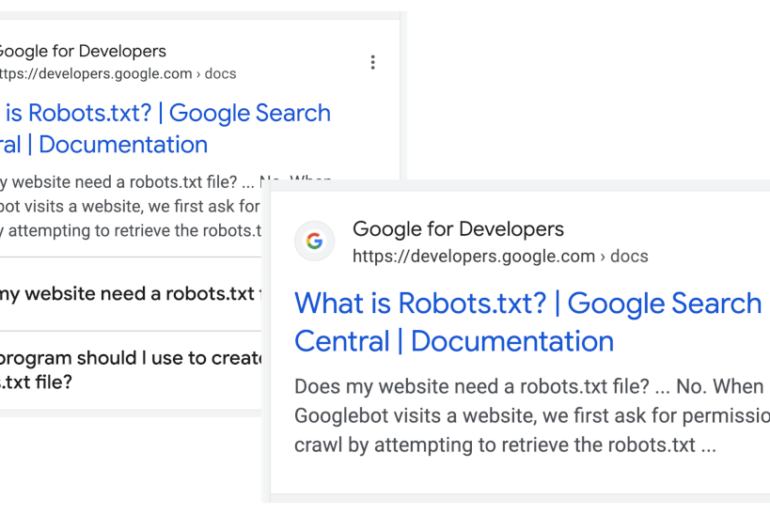
Task: Click 'Google for Developers' site name in the back card
Action: point(82,51)
